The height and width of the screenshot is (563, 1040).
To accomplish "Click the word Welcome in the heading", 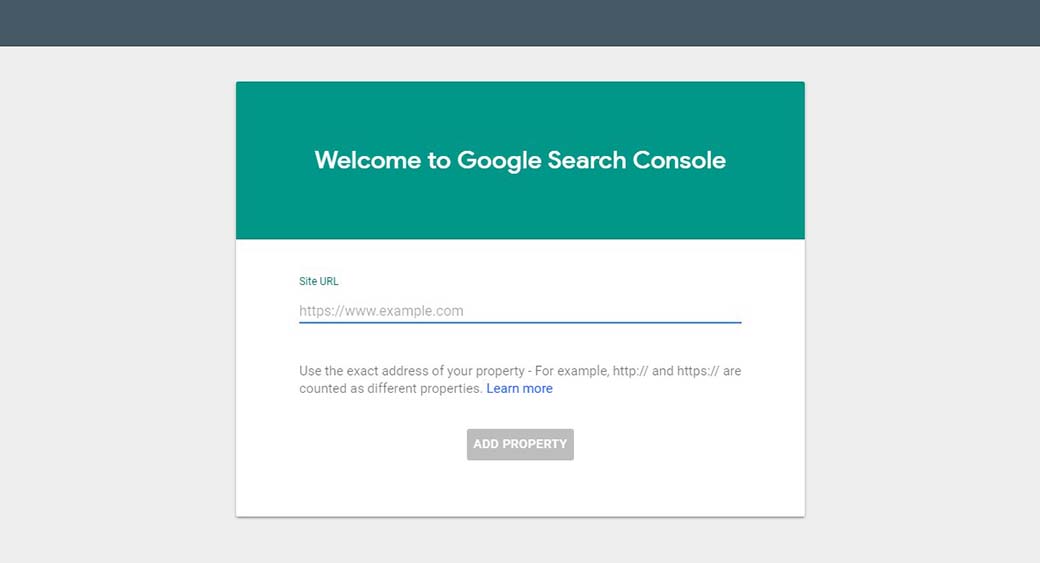I will (368, 160).
